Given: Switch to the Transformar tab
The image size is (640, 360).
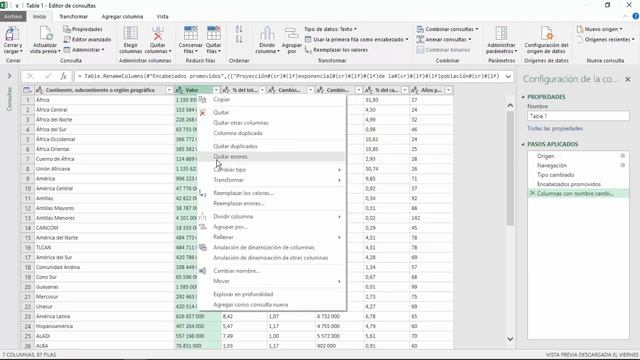Looking at the screenshot, I should coord(73,16).
